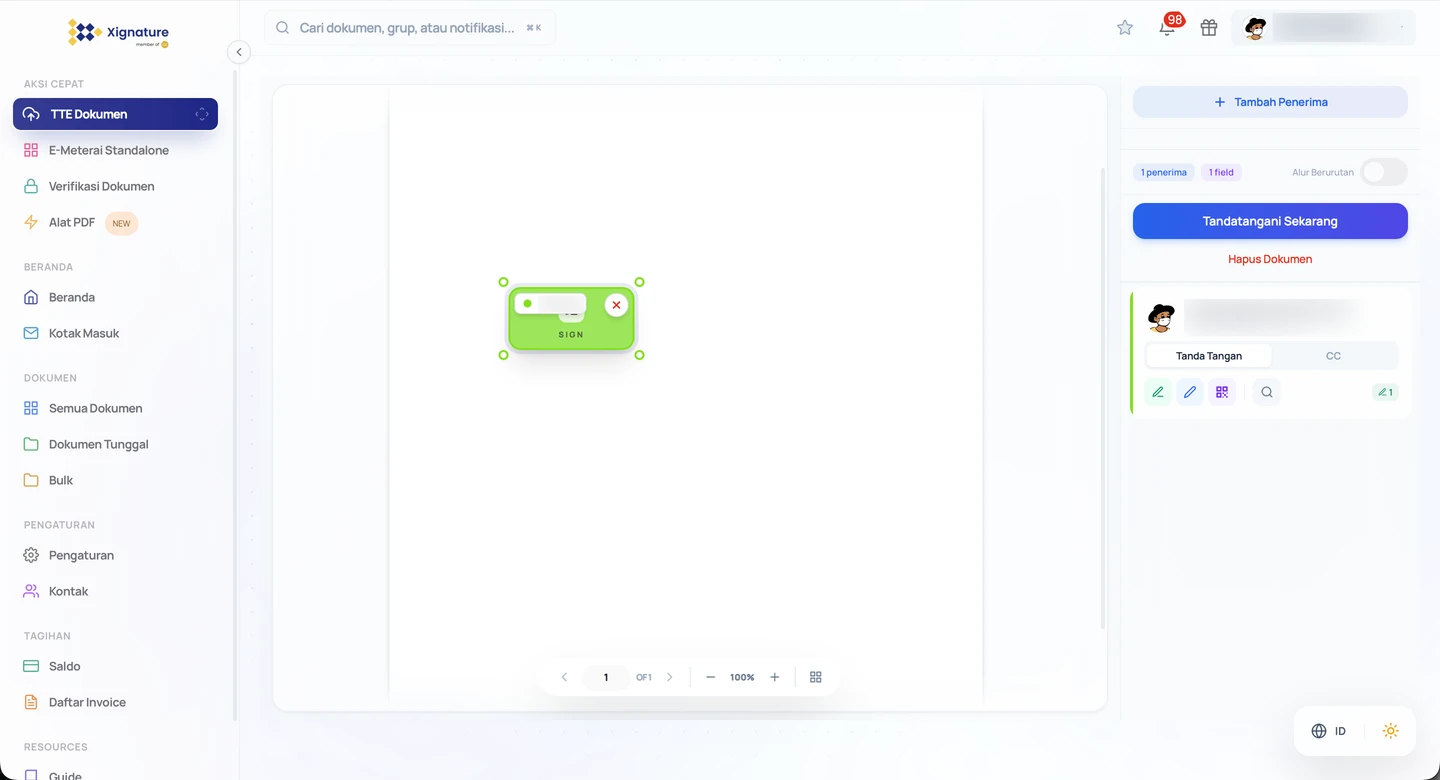Image resolution: width=1440 pixels, height=780 pixels.
Task: Open Semua Dokumen list
Action: pos(115,408)
